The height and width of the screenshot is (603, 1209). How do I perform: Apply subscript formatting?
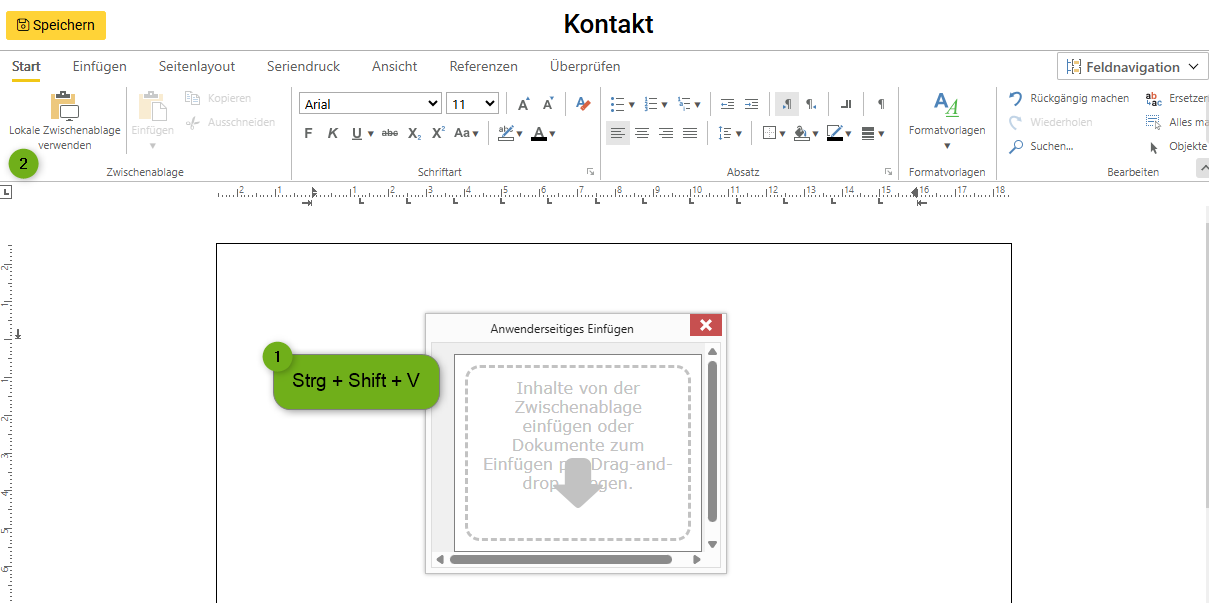(414, 133)
